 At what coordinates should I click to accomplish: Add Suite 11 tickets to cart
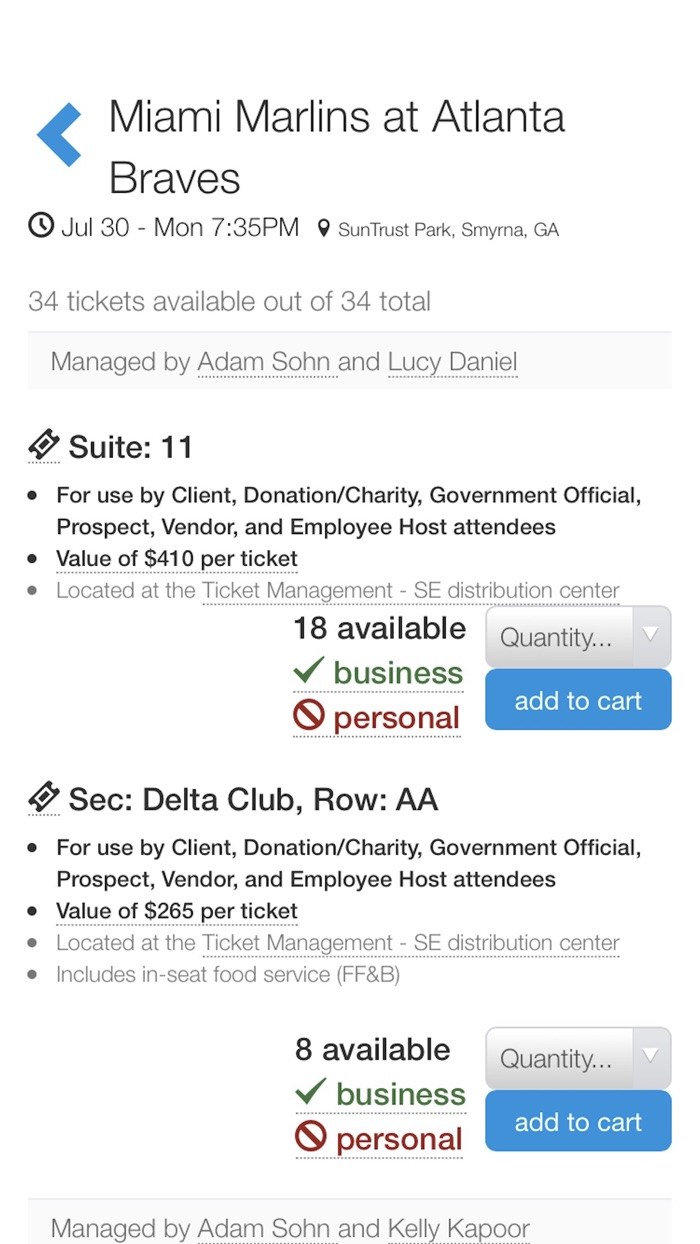(x=578, y=700)
